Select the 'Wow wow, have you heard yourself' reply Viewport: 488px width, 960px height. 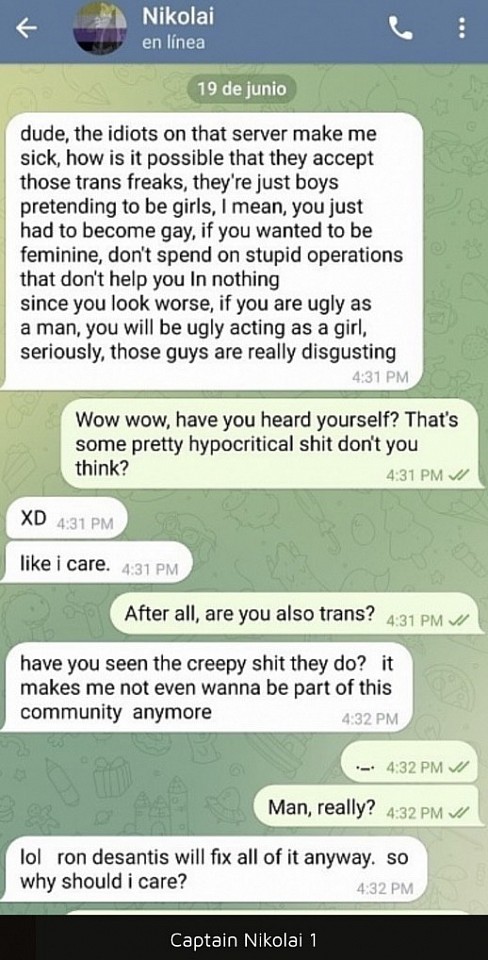[x=269, y=444]
